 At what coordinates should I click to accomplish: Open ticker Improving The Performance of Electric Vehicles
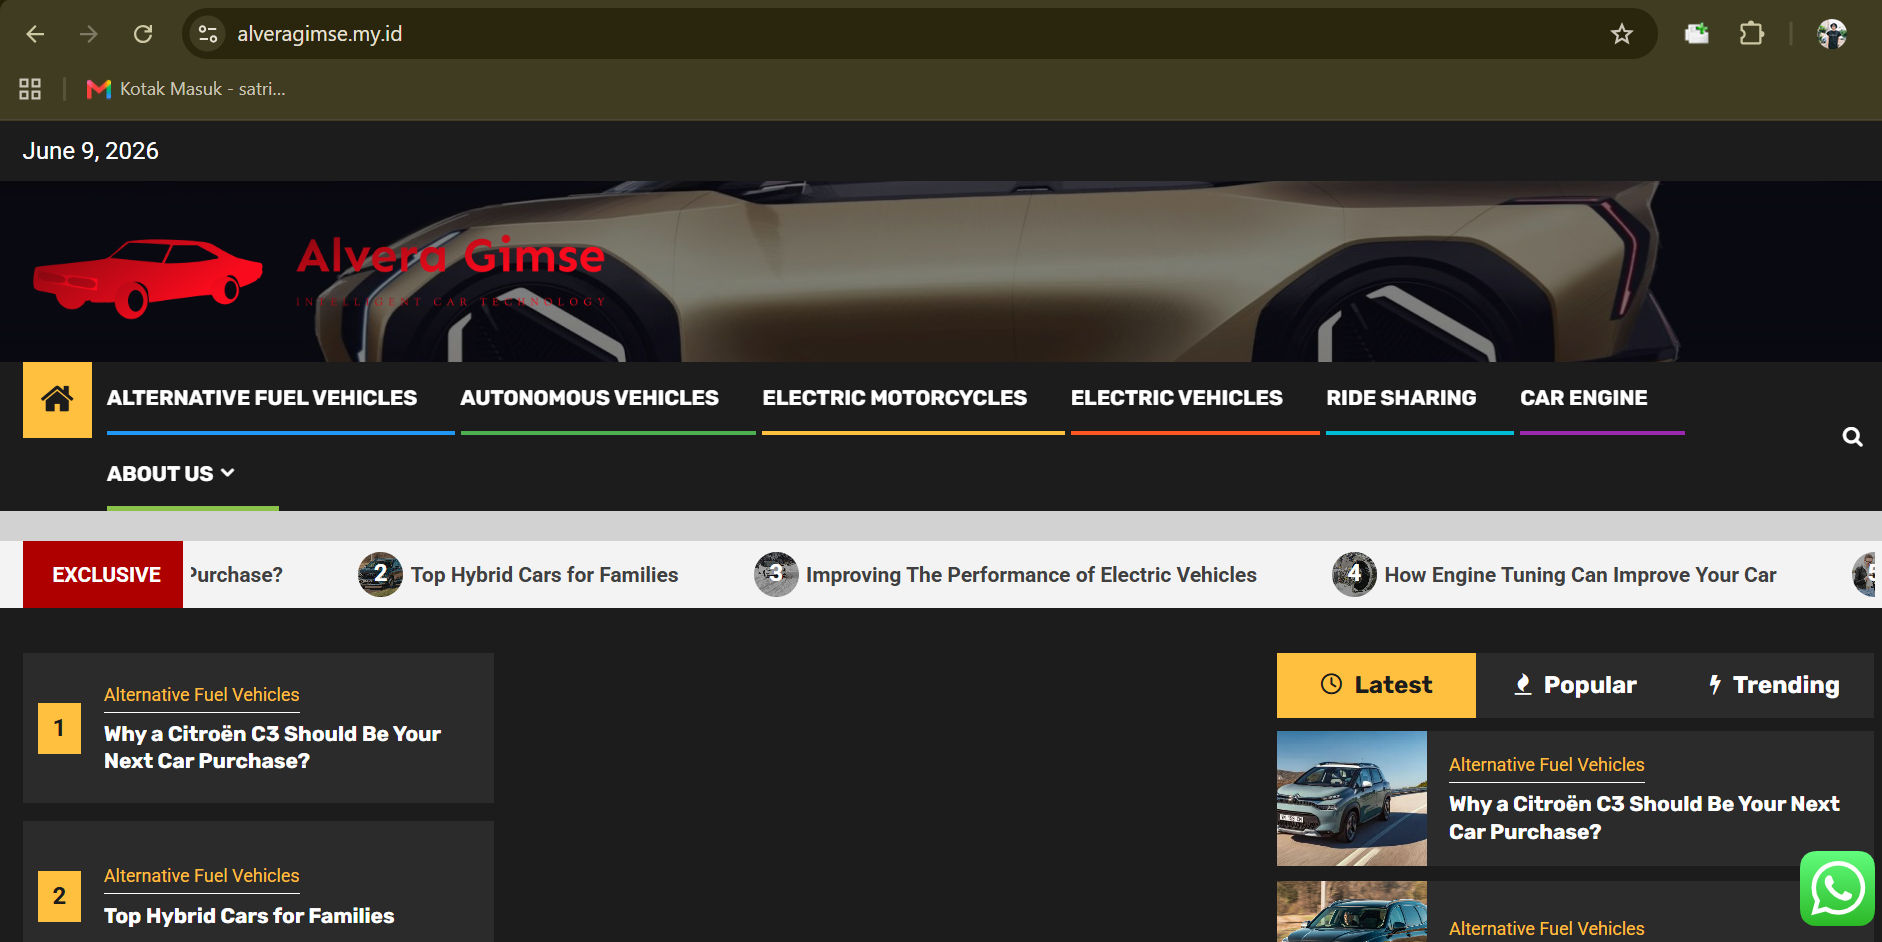pyautogui.click(x=1031, y=575)
